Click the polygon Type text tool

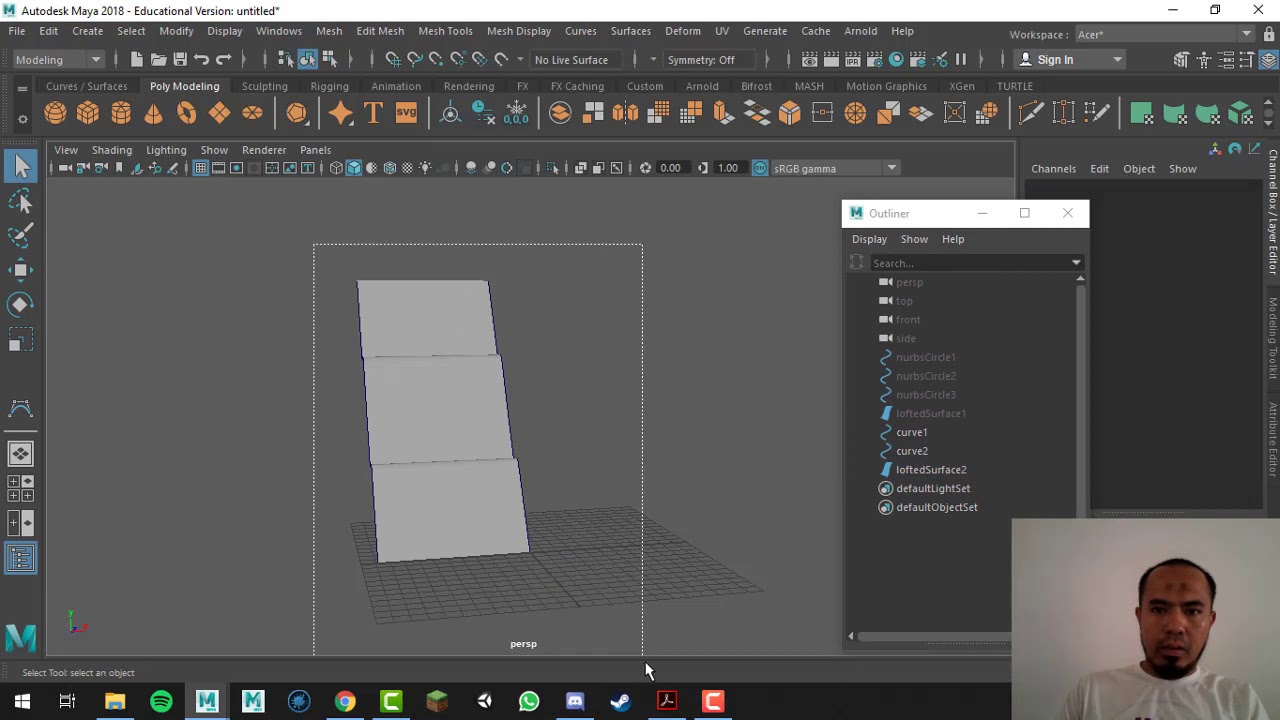[x=373, y=113]
